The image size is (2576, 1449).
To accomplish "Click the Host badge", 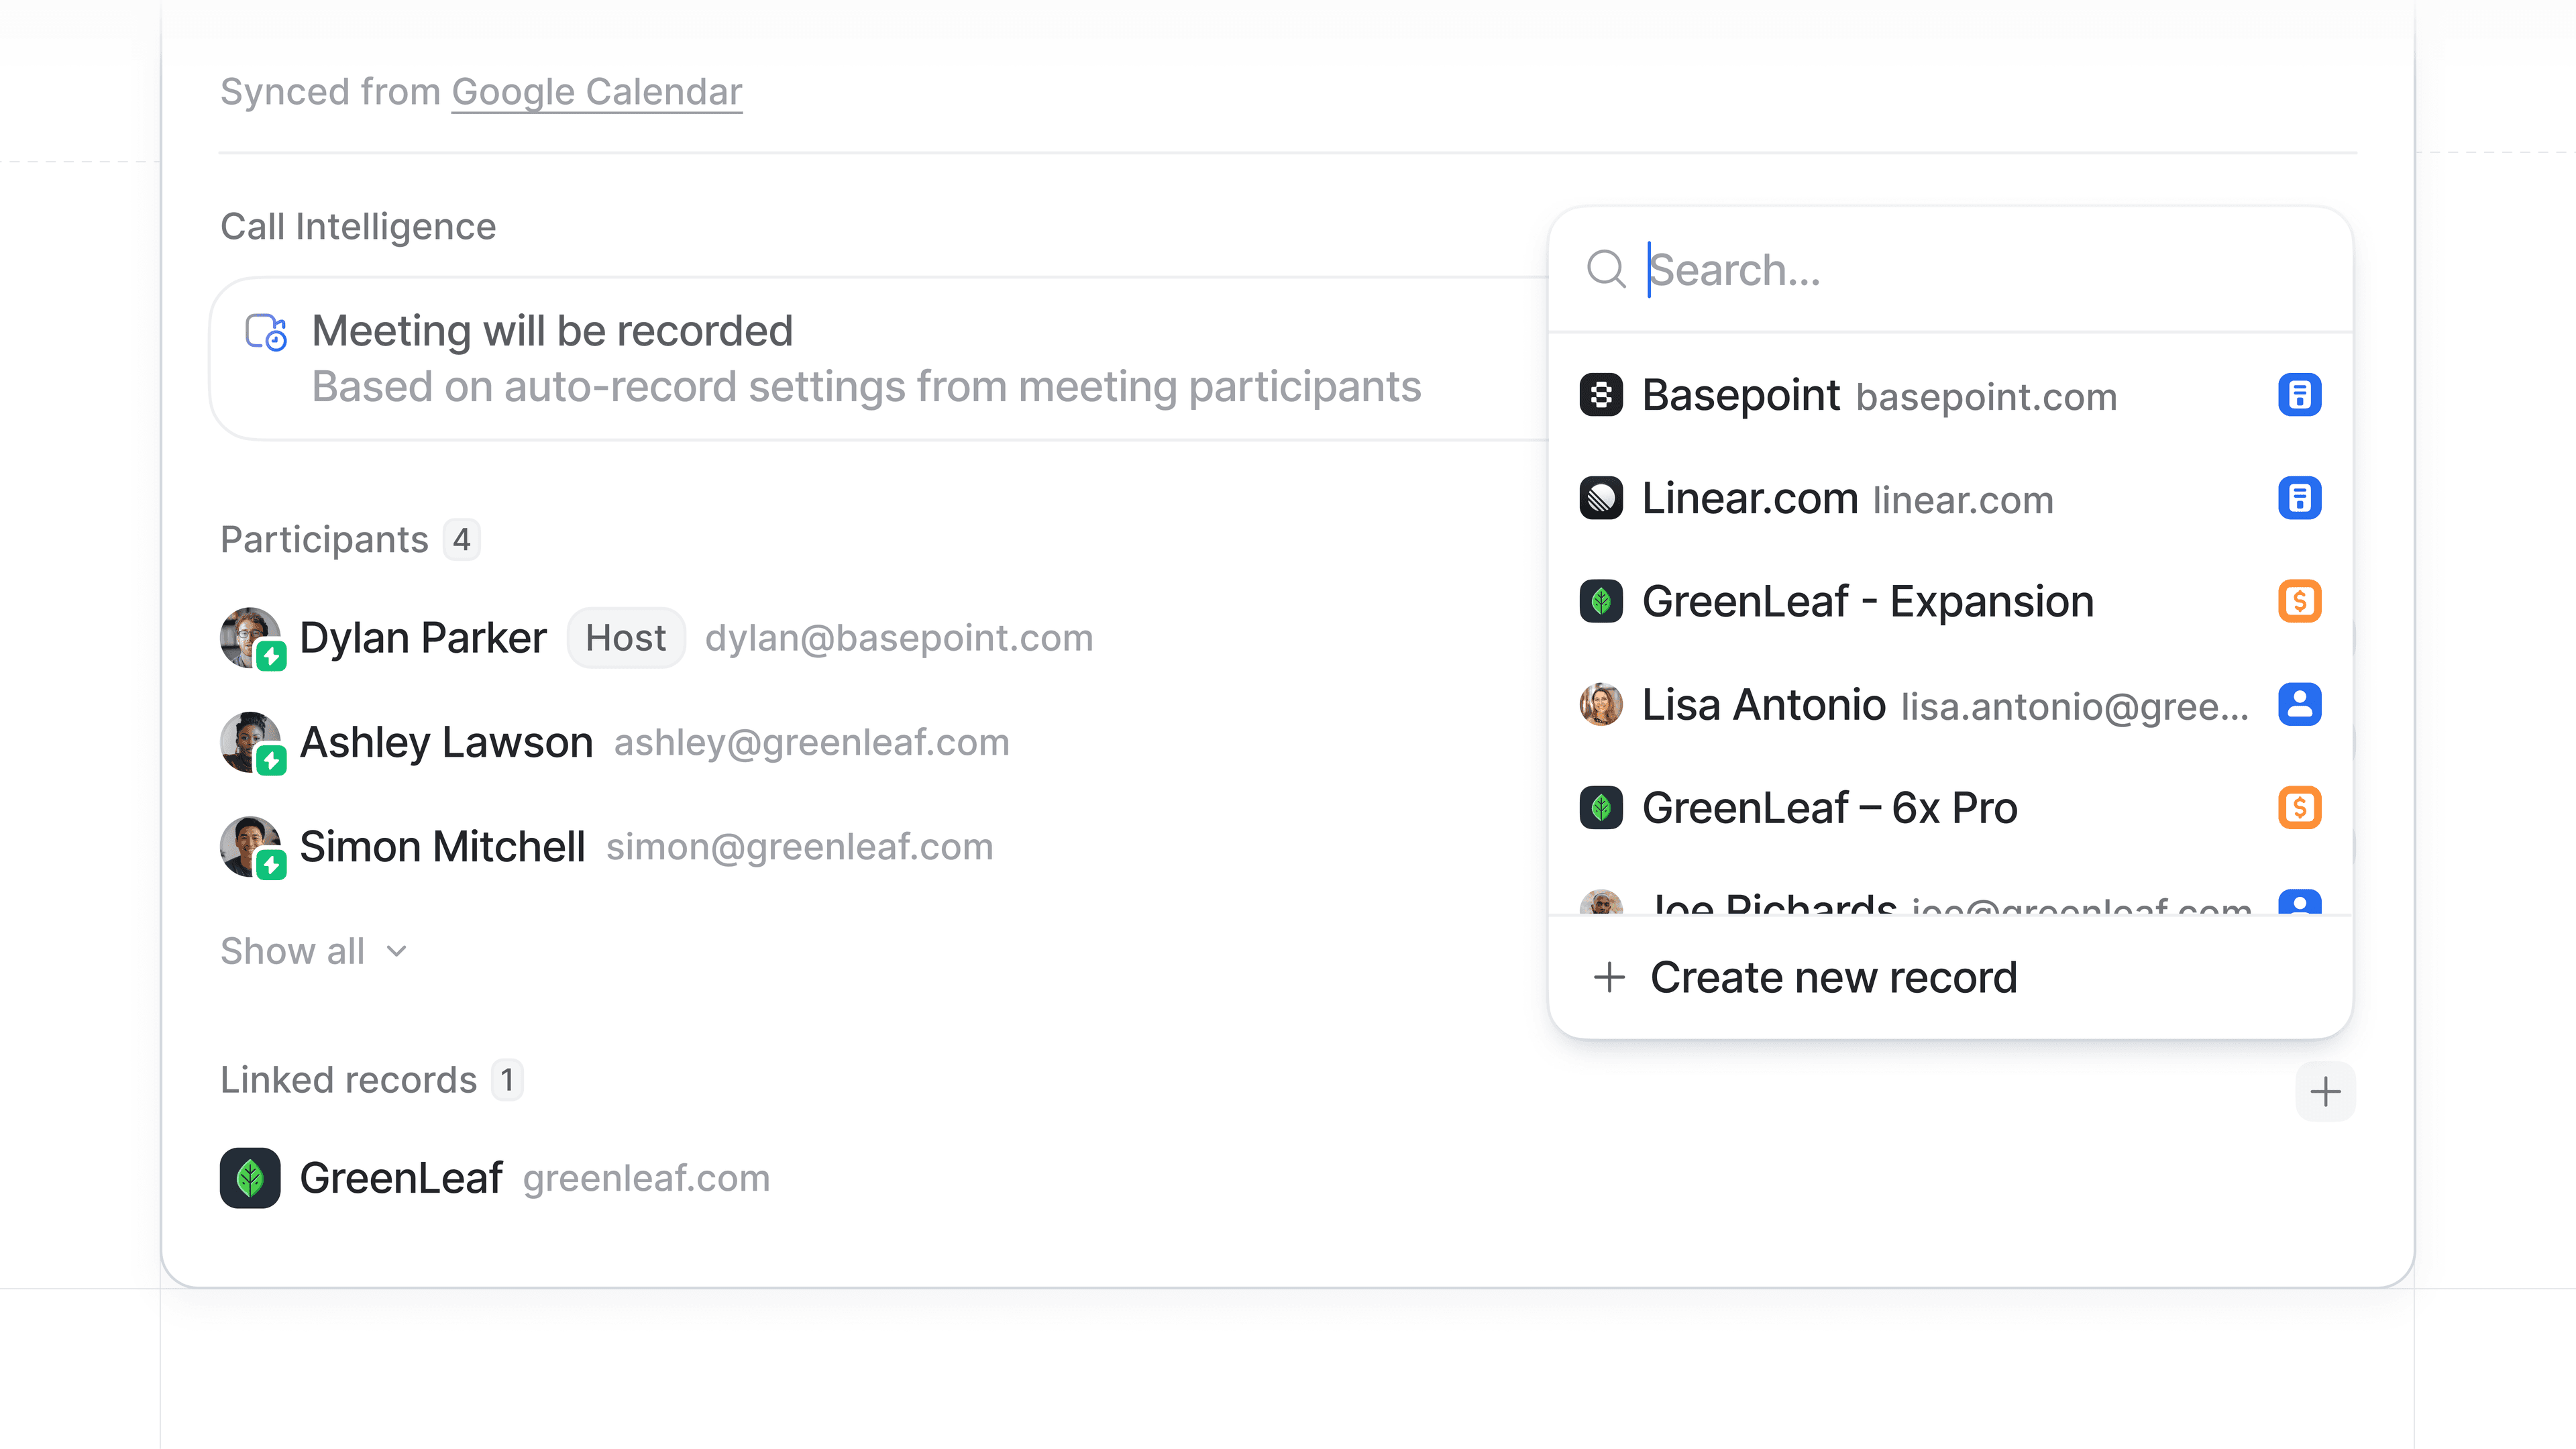I will [x=626, y=638].
